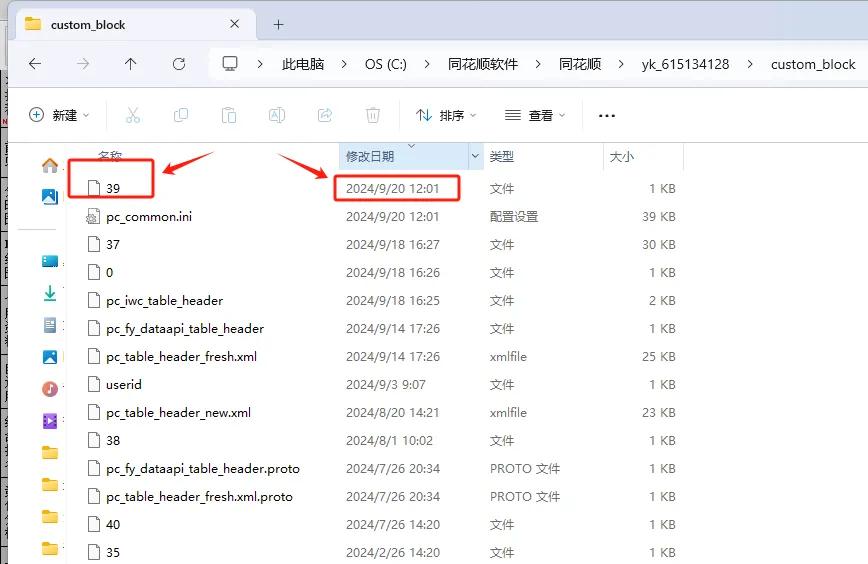Open Gallery in the sidebar
This screenshot has width=868, height=564.
[x=50, y=196]
